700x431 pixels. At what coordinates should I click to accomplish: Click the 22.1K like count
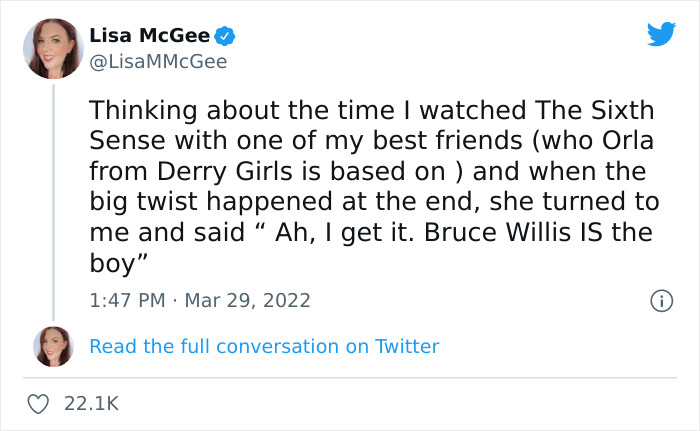click(91, 403)
